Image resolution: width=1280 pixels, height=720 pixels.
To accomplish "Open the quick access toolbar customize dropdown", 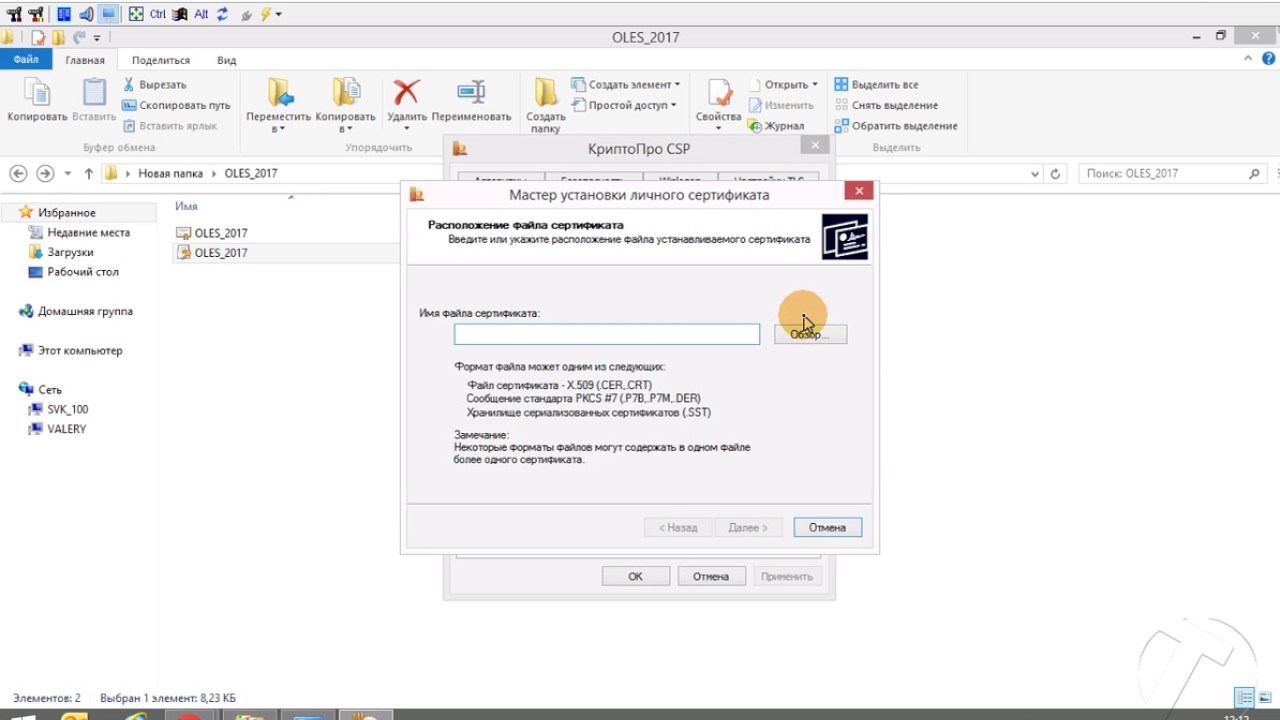I will click(x=97, y=38).
